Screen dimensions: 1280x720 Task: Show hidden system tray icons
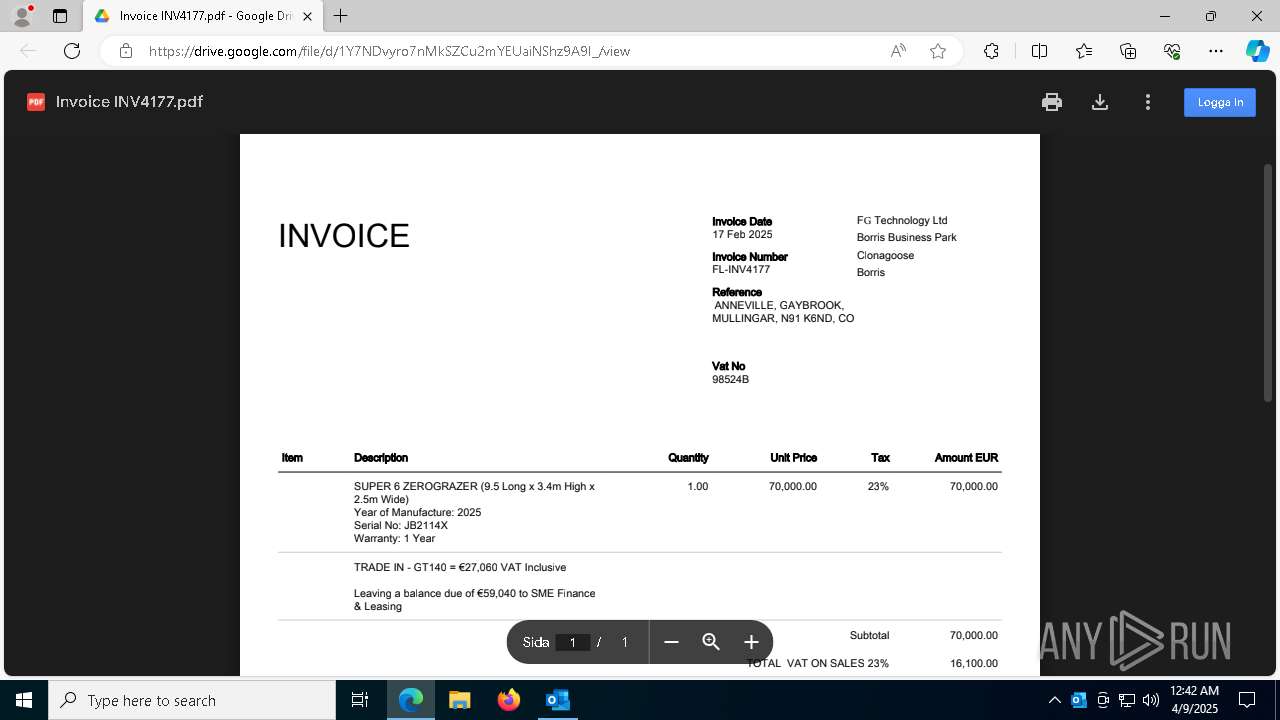coord(1054,700)
